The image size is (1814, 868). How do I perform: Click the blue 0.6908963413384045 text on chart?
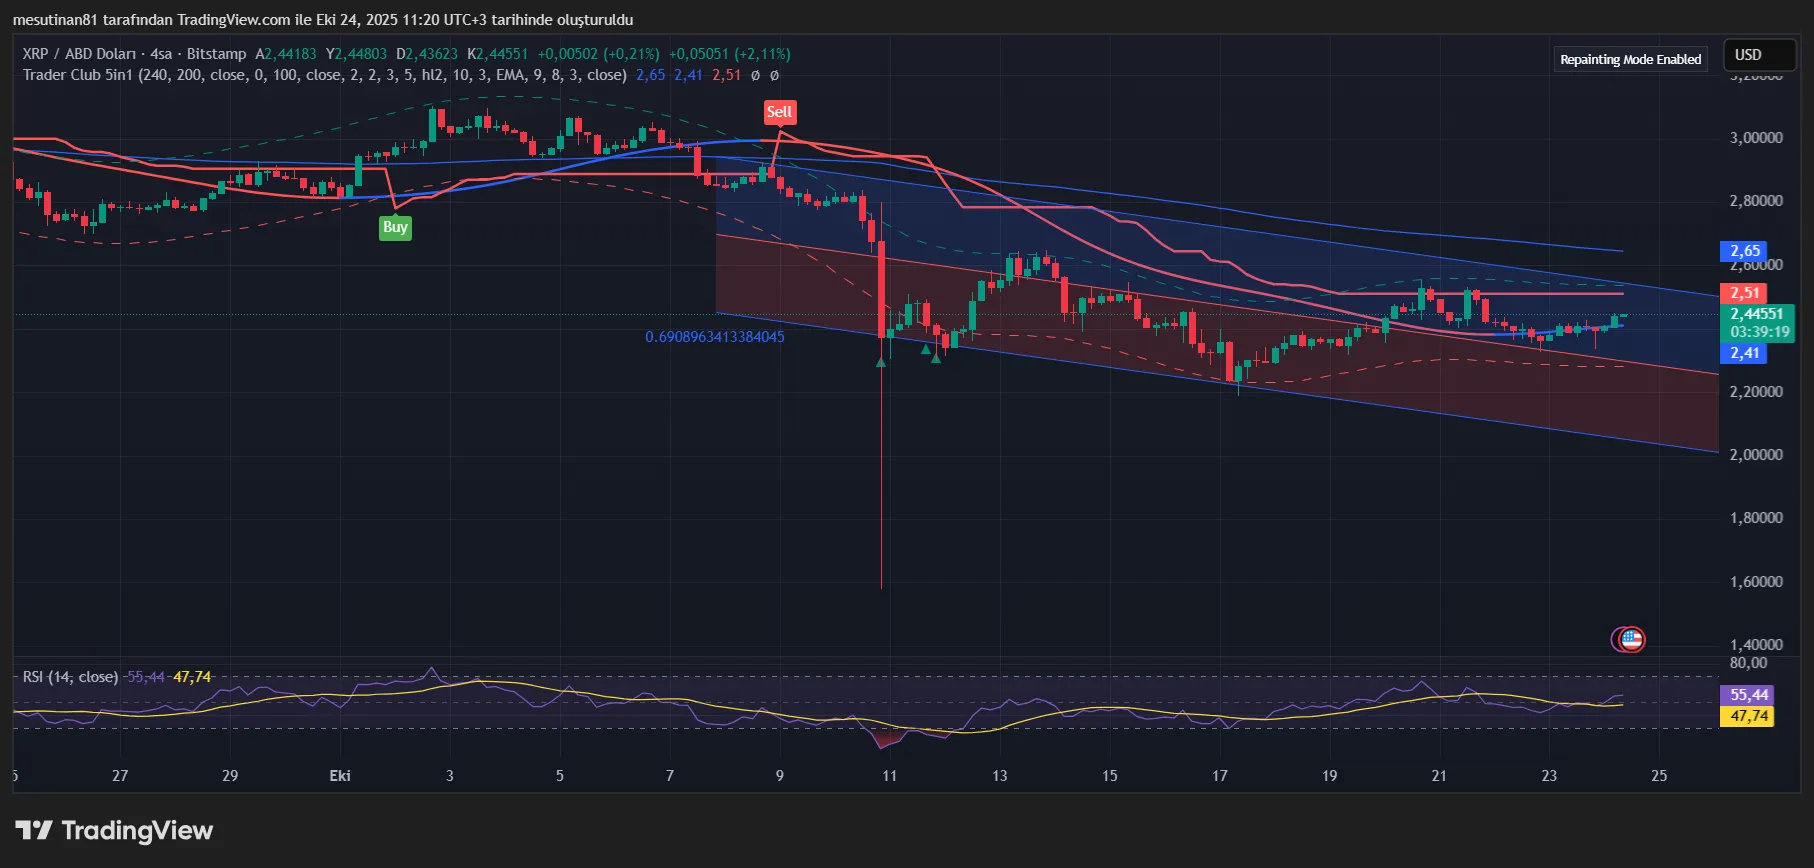(x=715, y=337)
